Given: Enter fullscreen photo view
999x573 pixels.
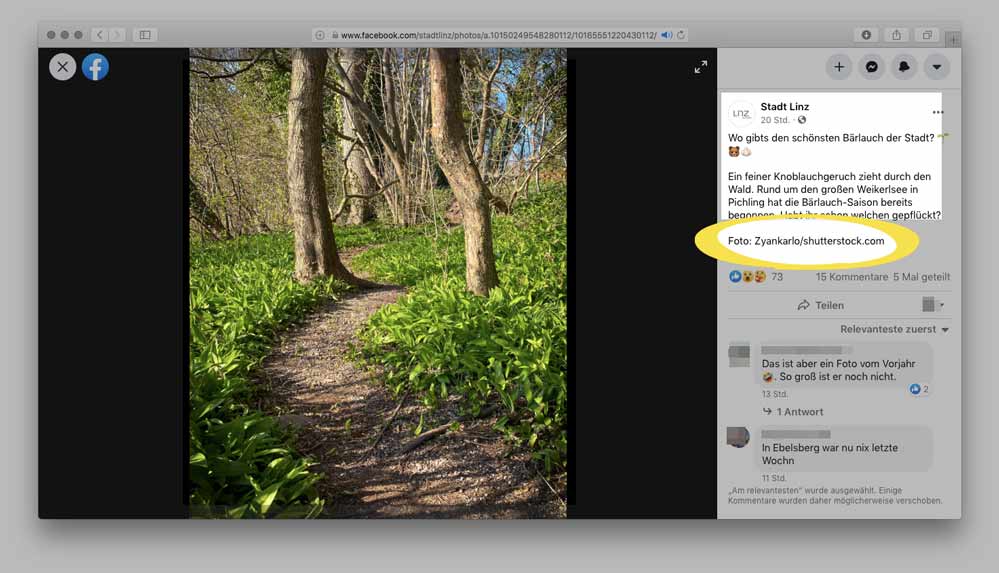Looking at the screenshot, I should pyautogui.click(x=701, y=67).
